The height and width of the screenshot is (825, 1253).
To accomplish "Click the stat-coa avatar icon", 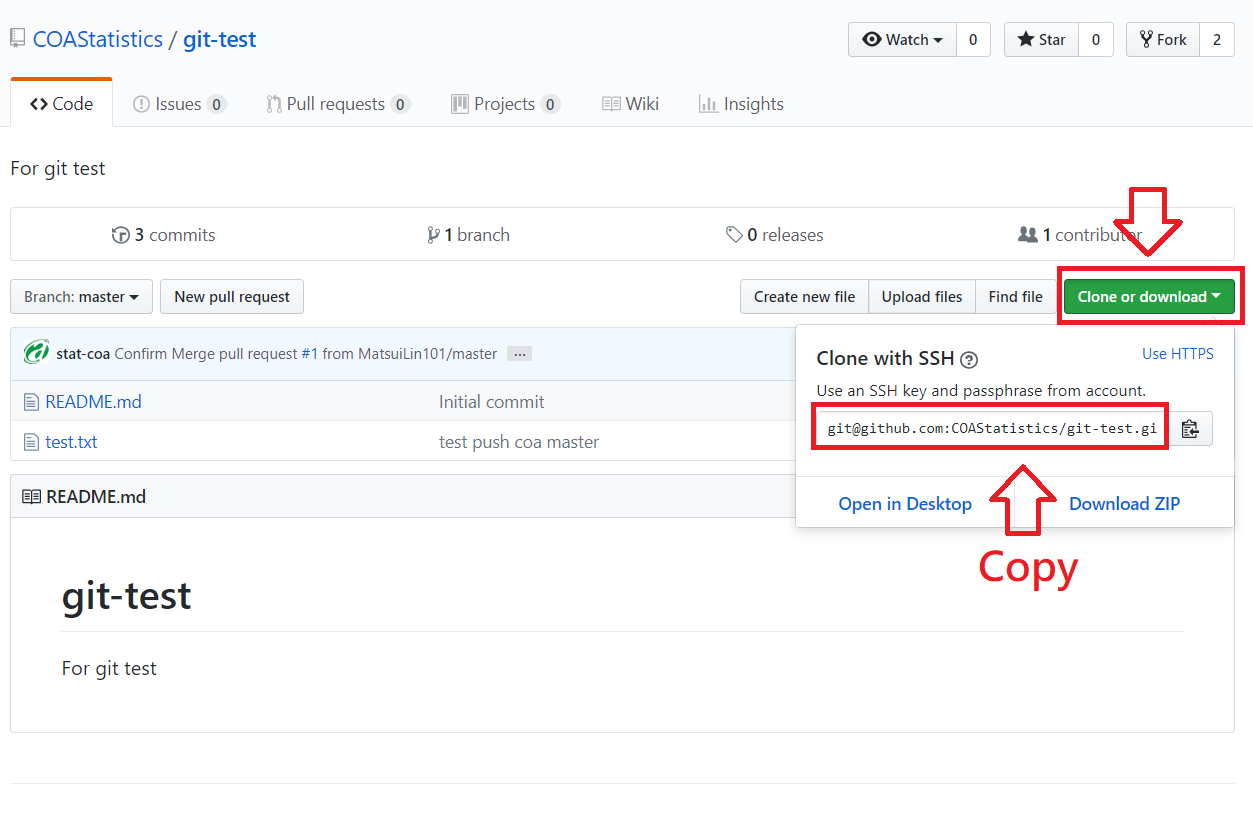I will point(37,352).
